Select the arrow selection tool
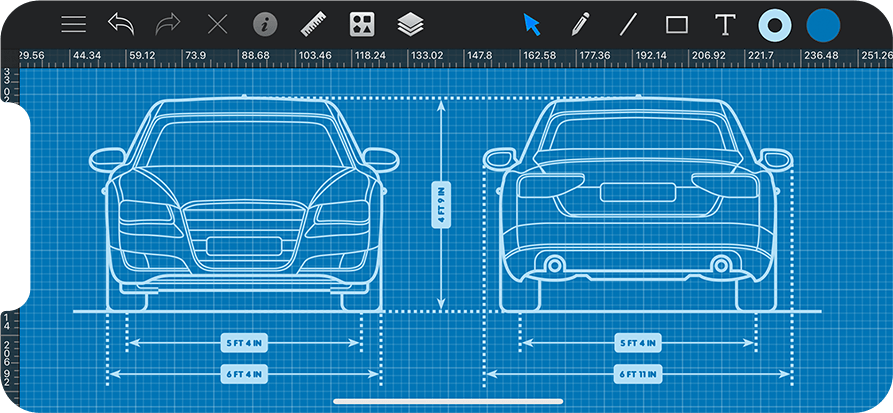This screenshot has height=413, width=893. coord(531,25)
